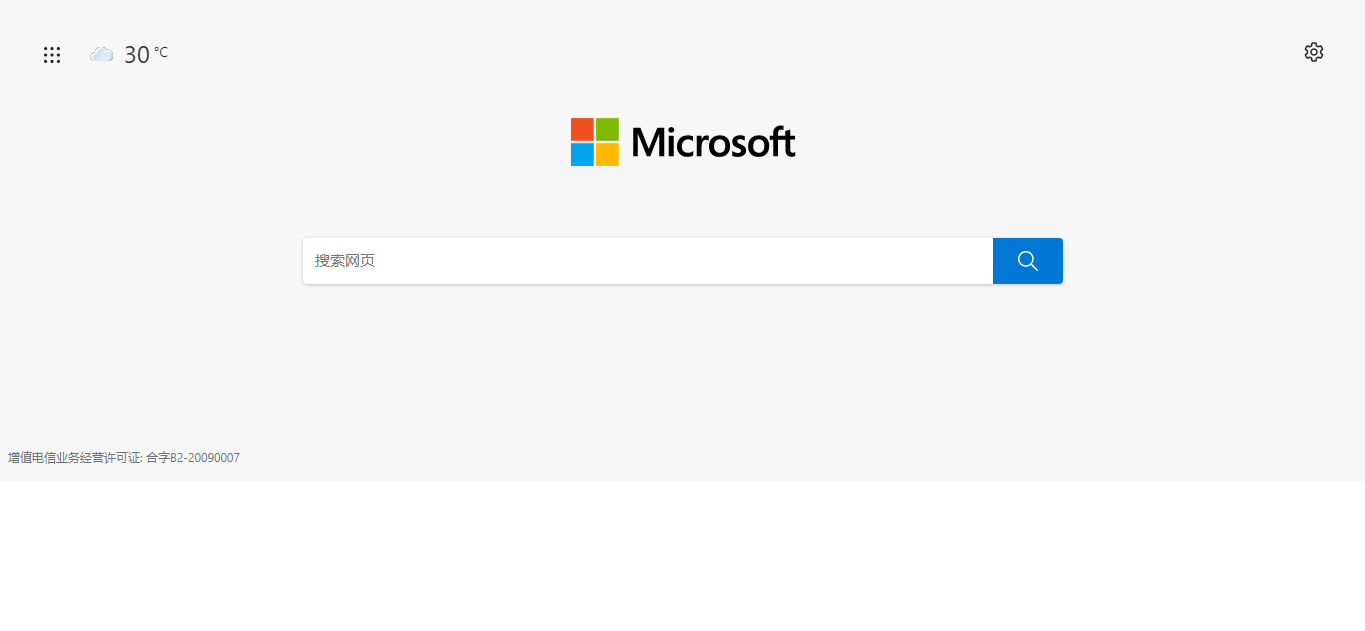The image size is (1365, 631).
Task: Open weather widget next to app launcher
Action: click(129, 54)
